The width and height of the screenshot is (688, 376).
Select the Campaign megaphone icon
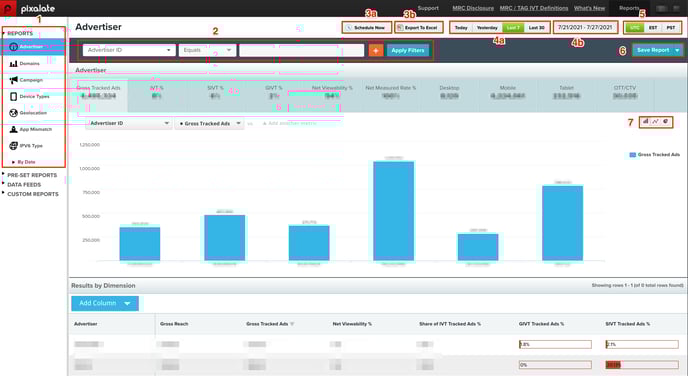[14, 80]
